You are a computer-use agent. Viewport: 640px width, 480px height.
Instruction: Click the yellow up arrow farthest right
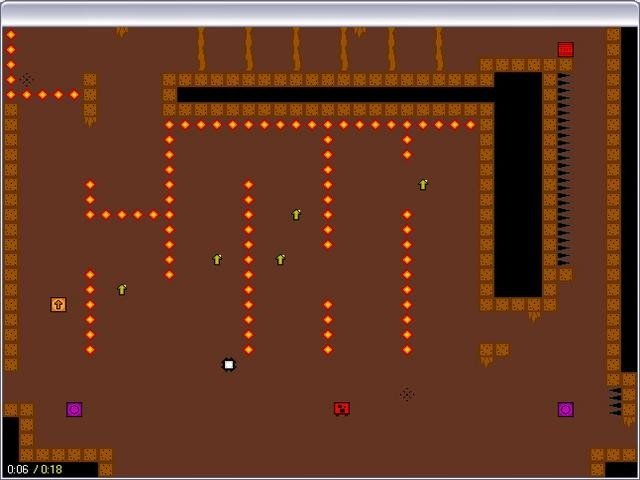click(x=423, y=184)
